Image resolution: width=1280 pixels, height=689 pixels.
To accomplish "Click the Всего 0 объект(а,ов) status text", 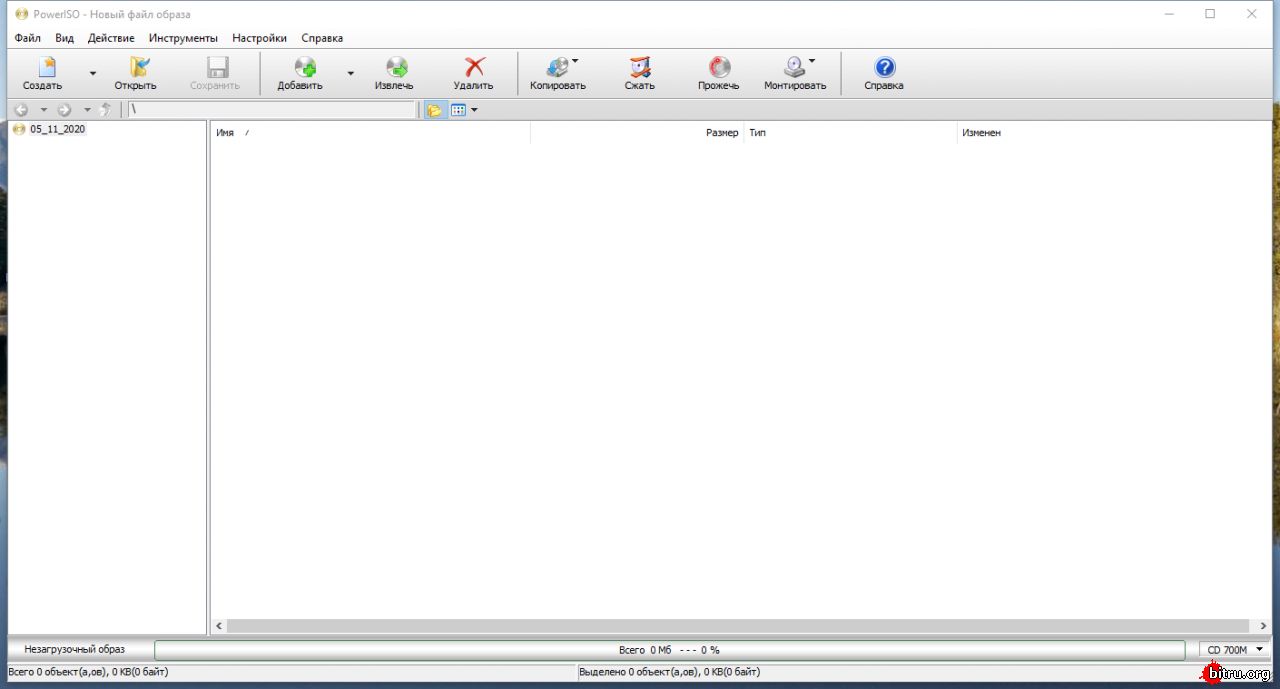I will click(x=88, y=672).
